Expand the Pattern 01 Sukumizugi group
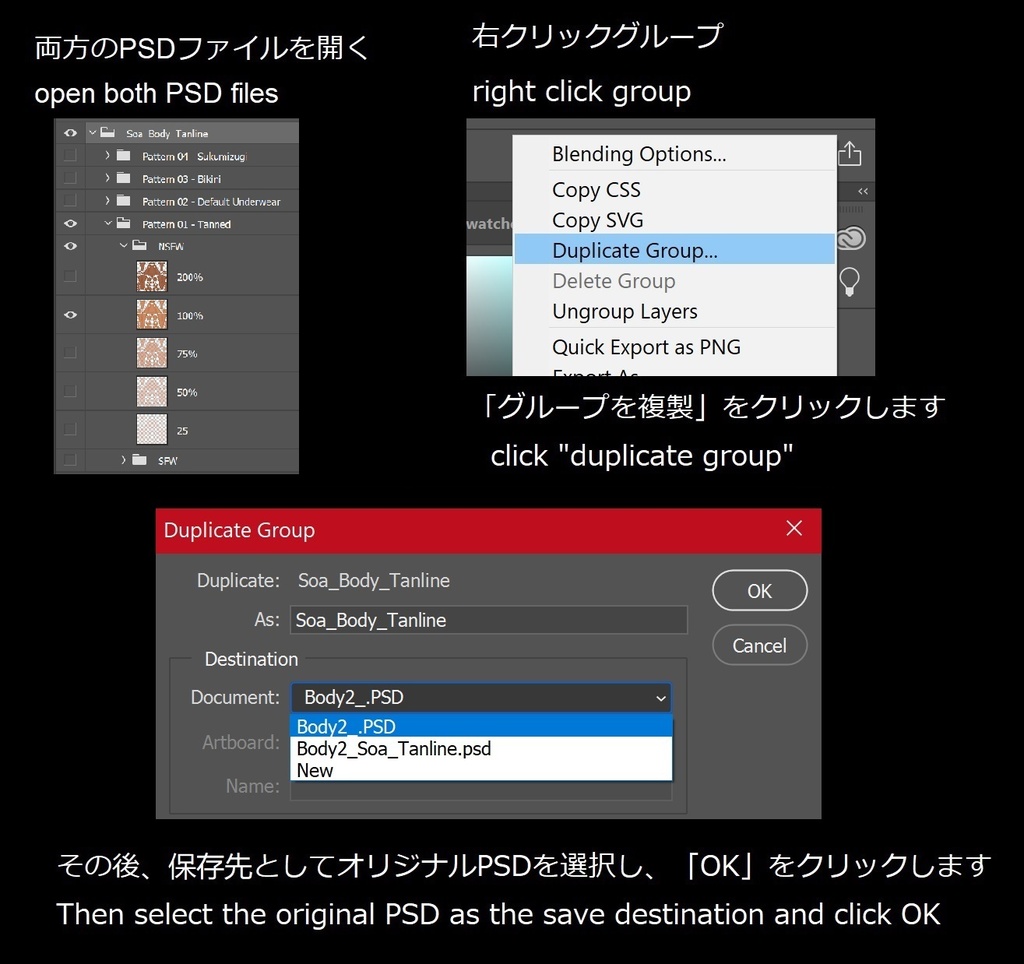The height and width of the screenshot is (964, 1024). point(107,155)
